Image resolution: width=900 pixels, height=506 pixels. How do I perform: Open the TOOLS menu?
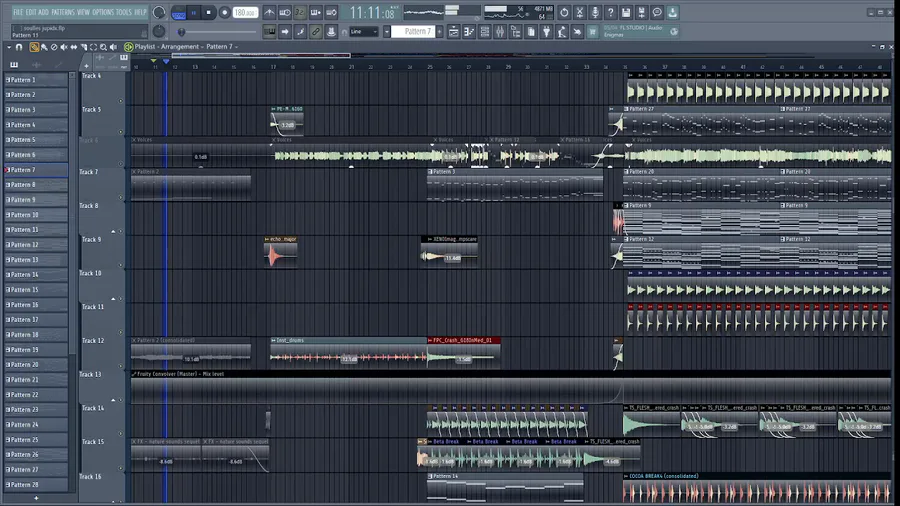[x=123, y=12]
